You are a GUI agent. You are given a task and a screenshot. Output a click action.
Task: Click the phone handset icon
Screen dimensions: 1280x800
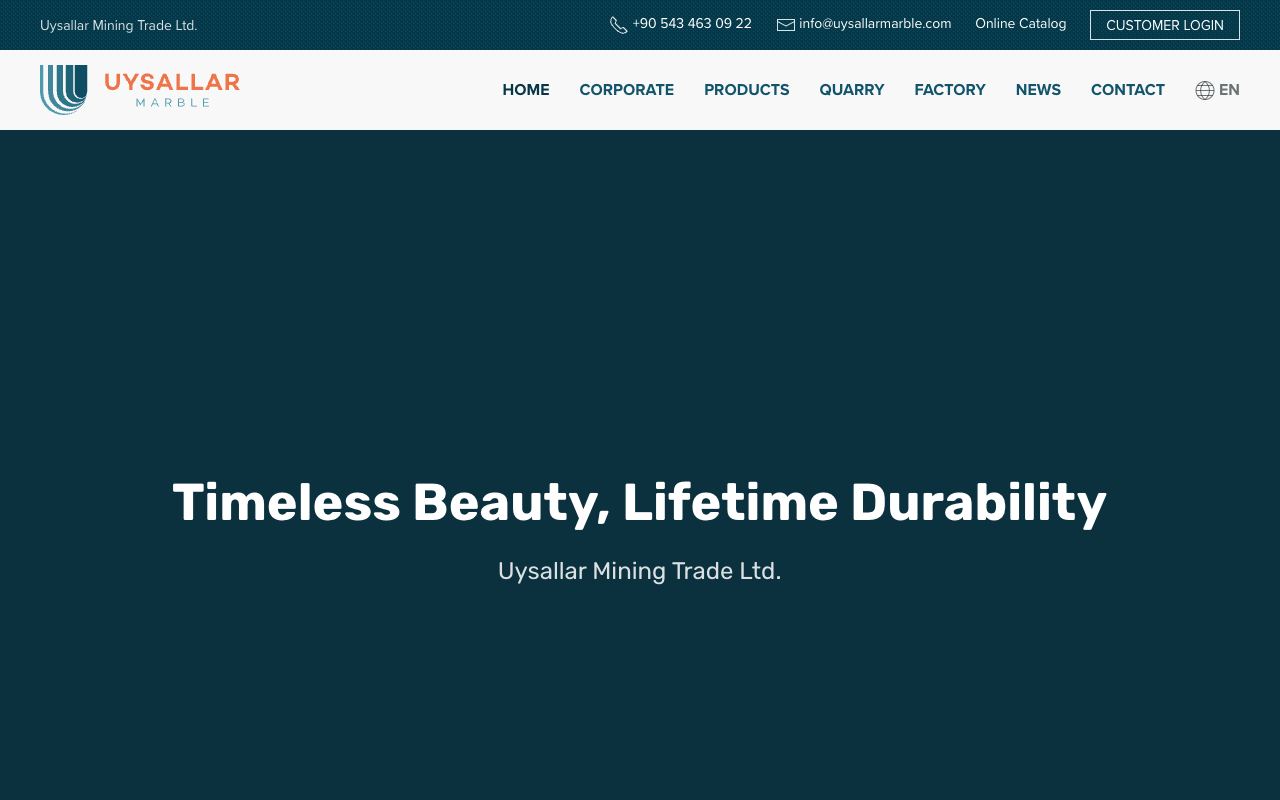619,25
